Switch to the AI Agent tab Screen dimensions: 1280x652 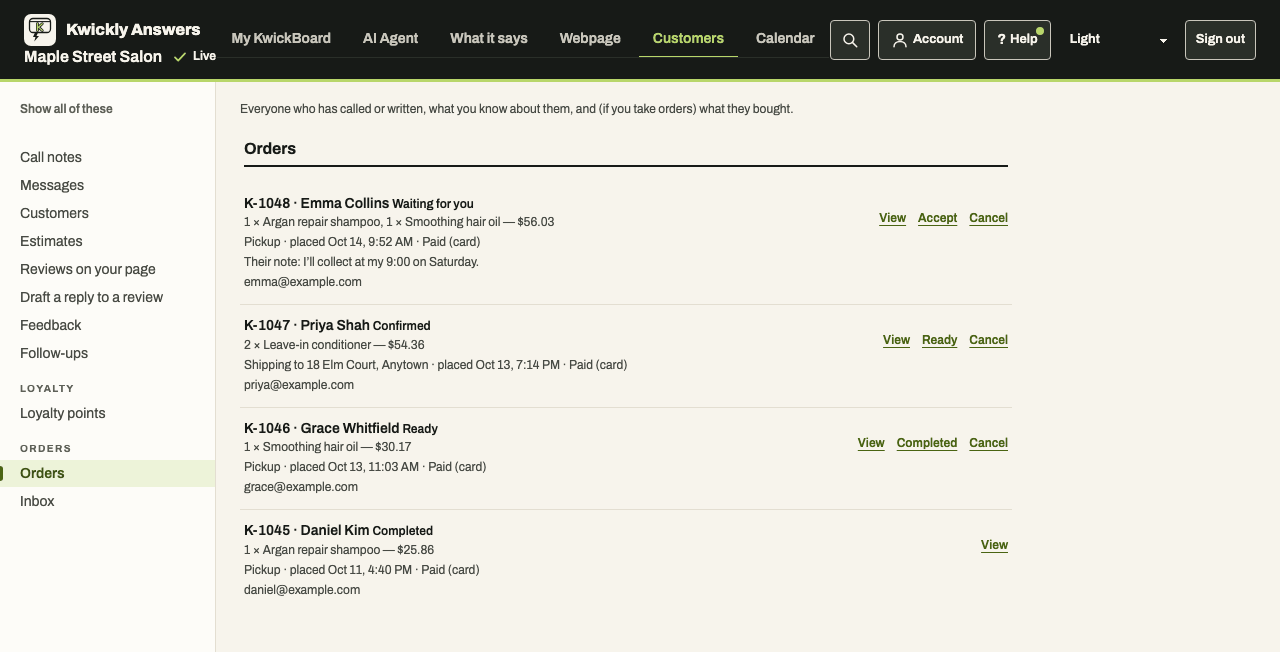pos(391,39)
